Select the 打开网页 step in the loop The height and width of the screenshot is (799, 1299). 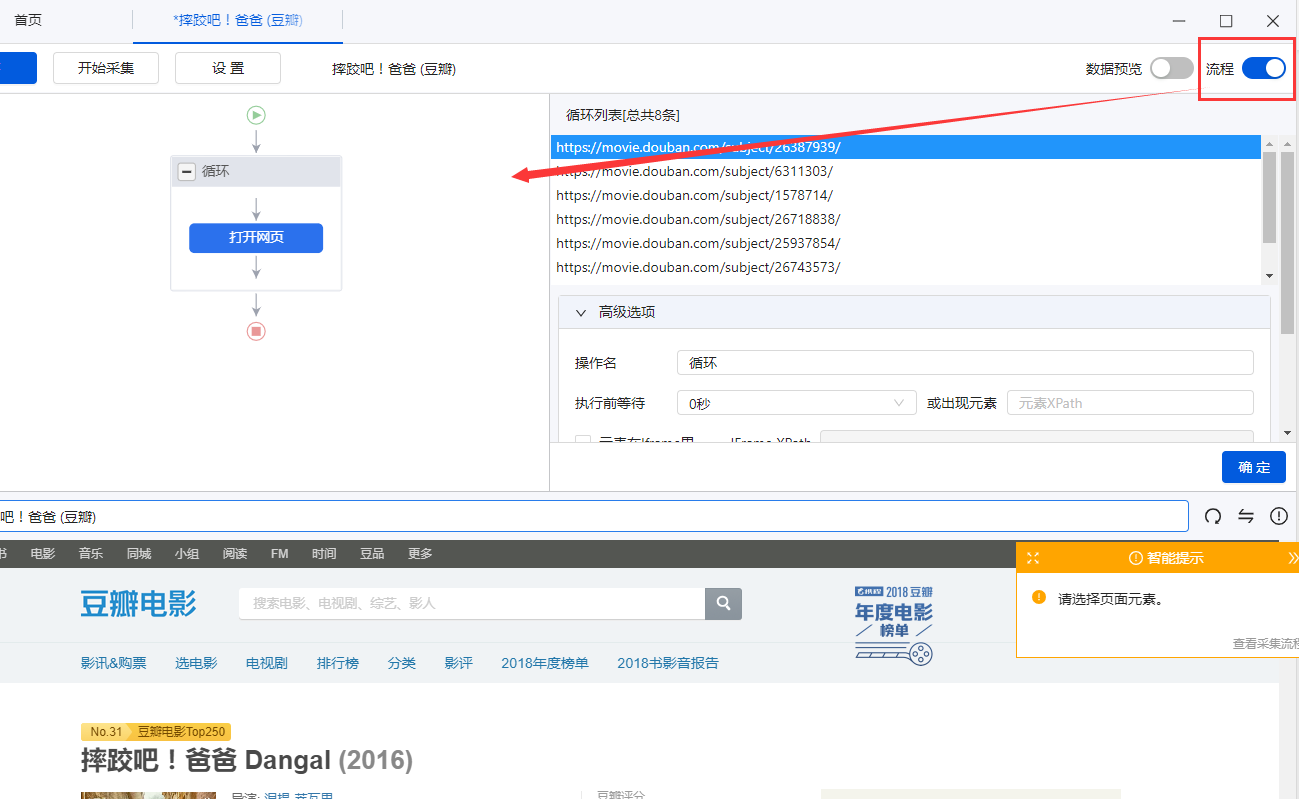click(x=256, y=238)
